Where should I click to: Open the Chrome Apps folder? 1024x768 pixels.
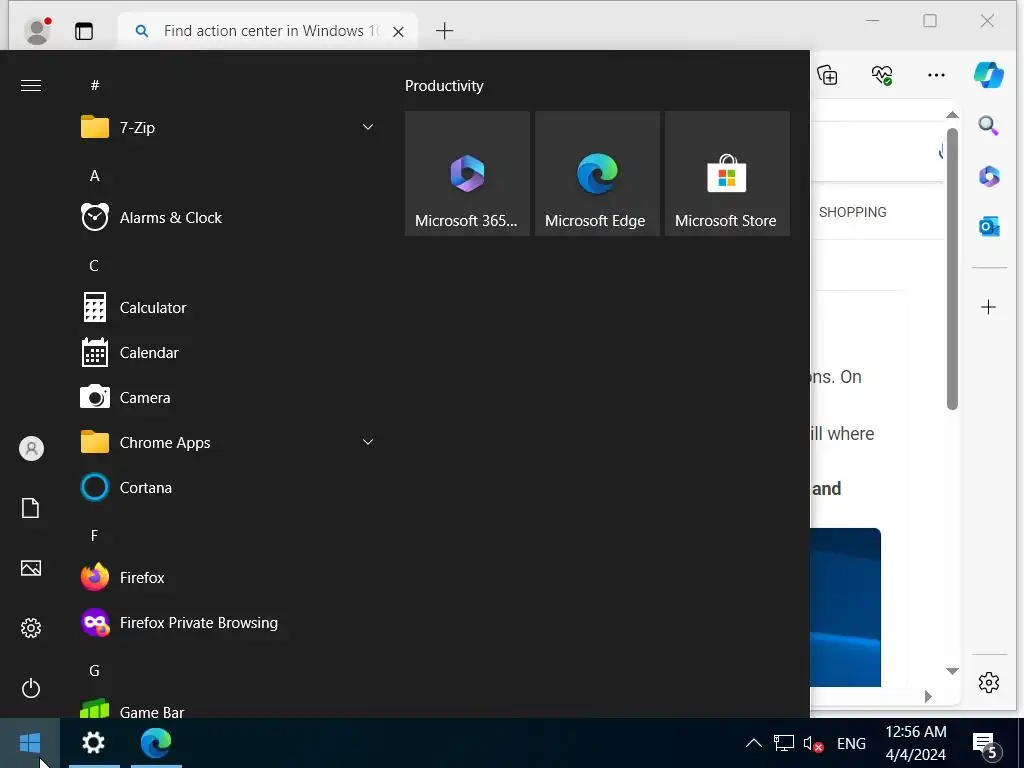tap(229, 443)
